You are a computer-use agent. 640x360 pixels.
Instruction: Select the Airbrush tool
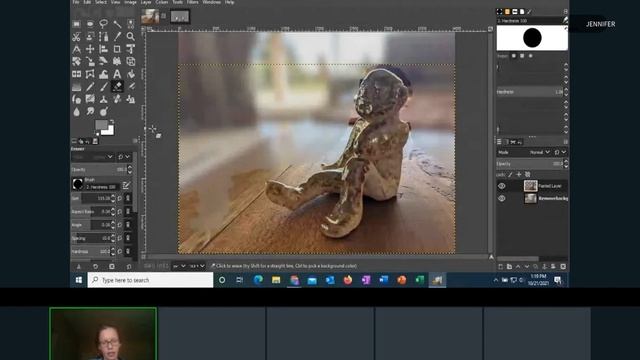point(131,87)
